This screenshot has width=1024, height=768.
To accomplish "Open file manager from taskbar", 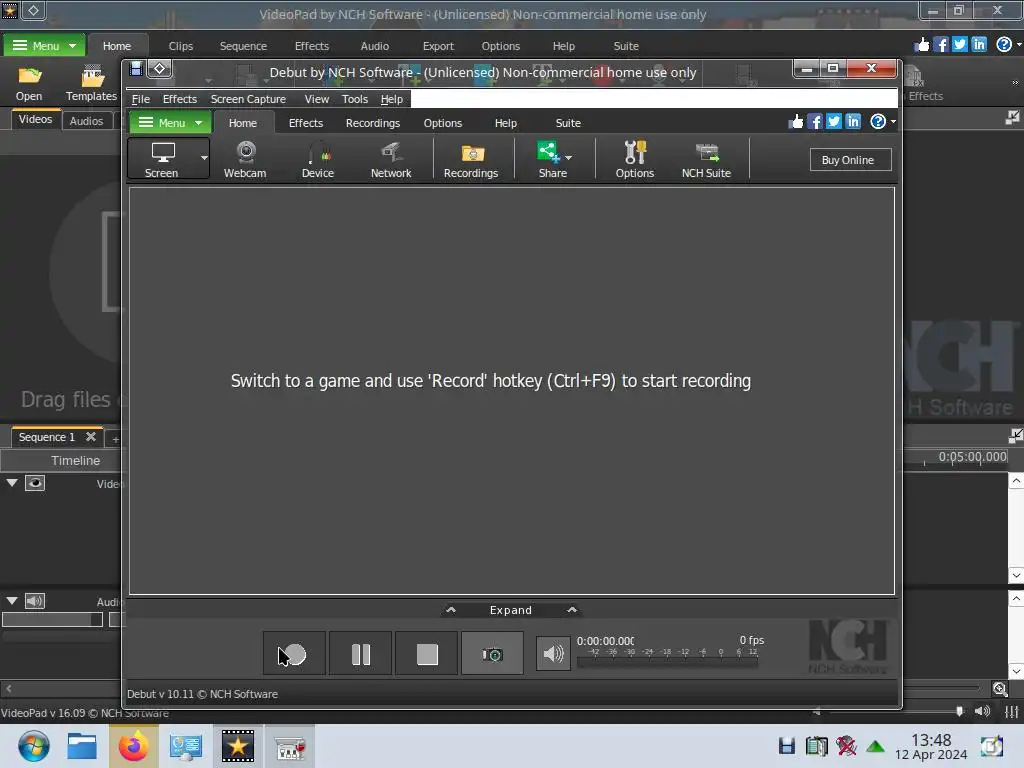I will tap(82, 746).
